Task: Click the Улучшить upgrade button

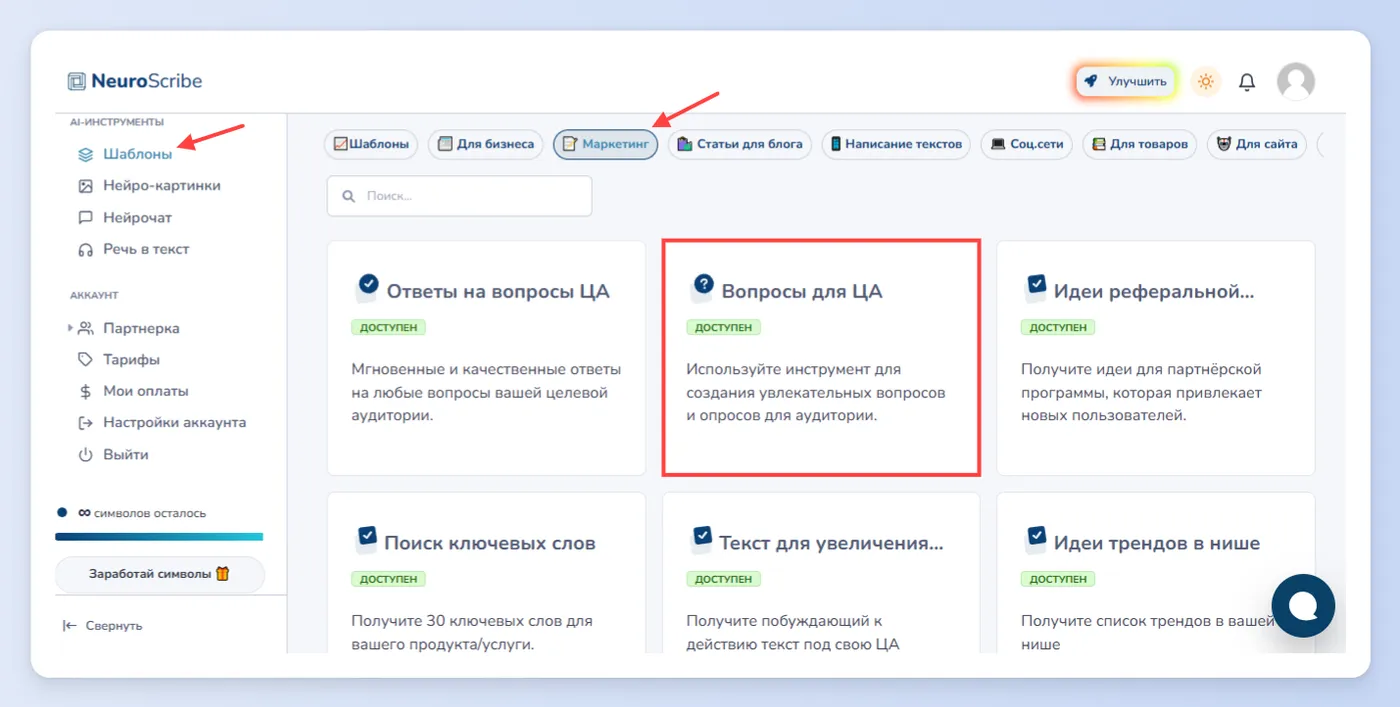Action: coord(1127,81)
